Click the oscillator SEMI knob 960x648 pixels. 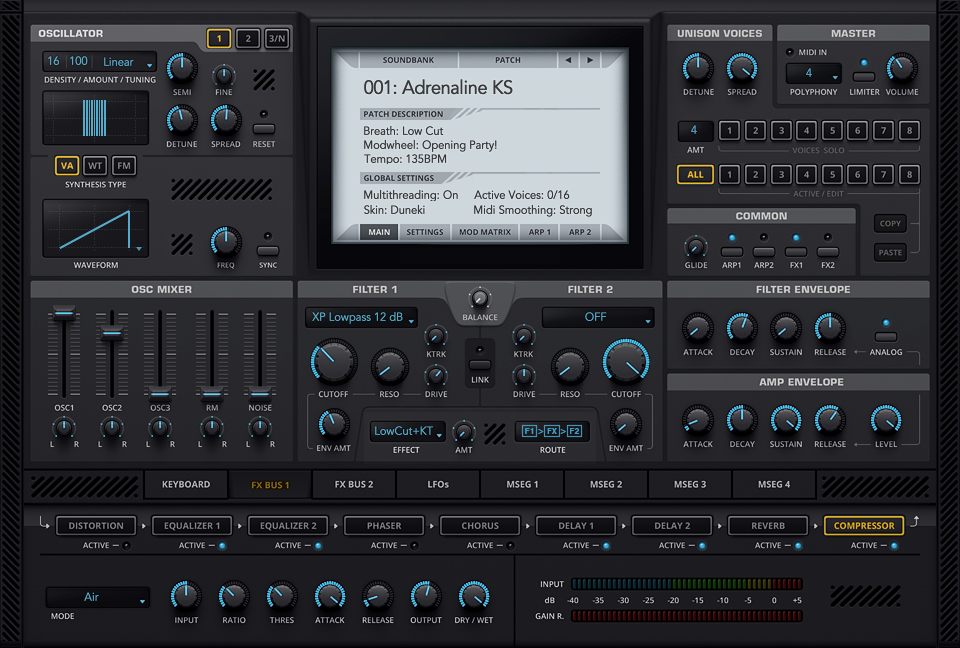click(182, 69)
